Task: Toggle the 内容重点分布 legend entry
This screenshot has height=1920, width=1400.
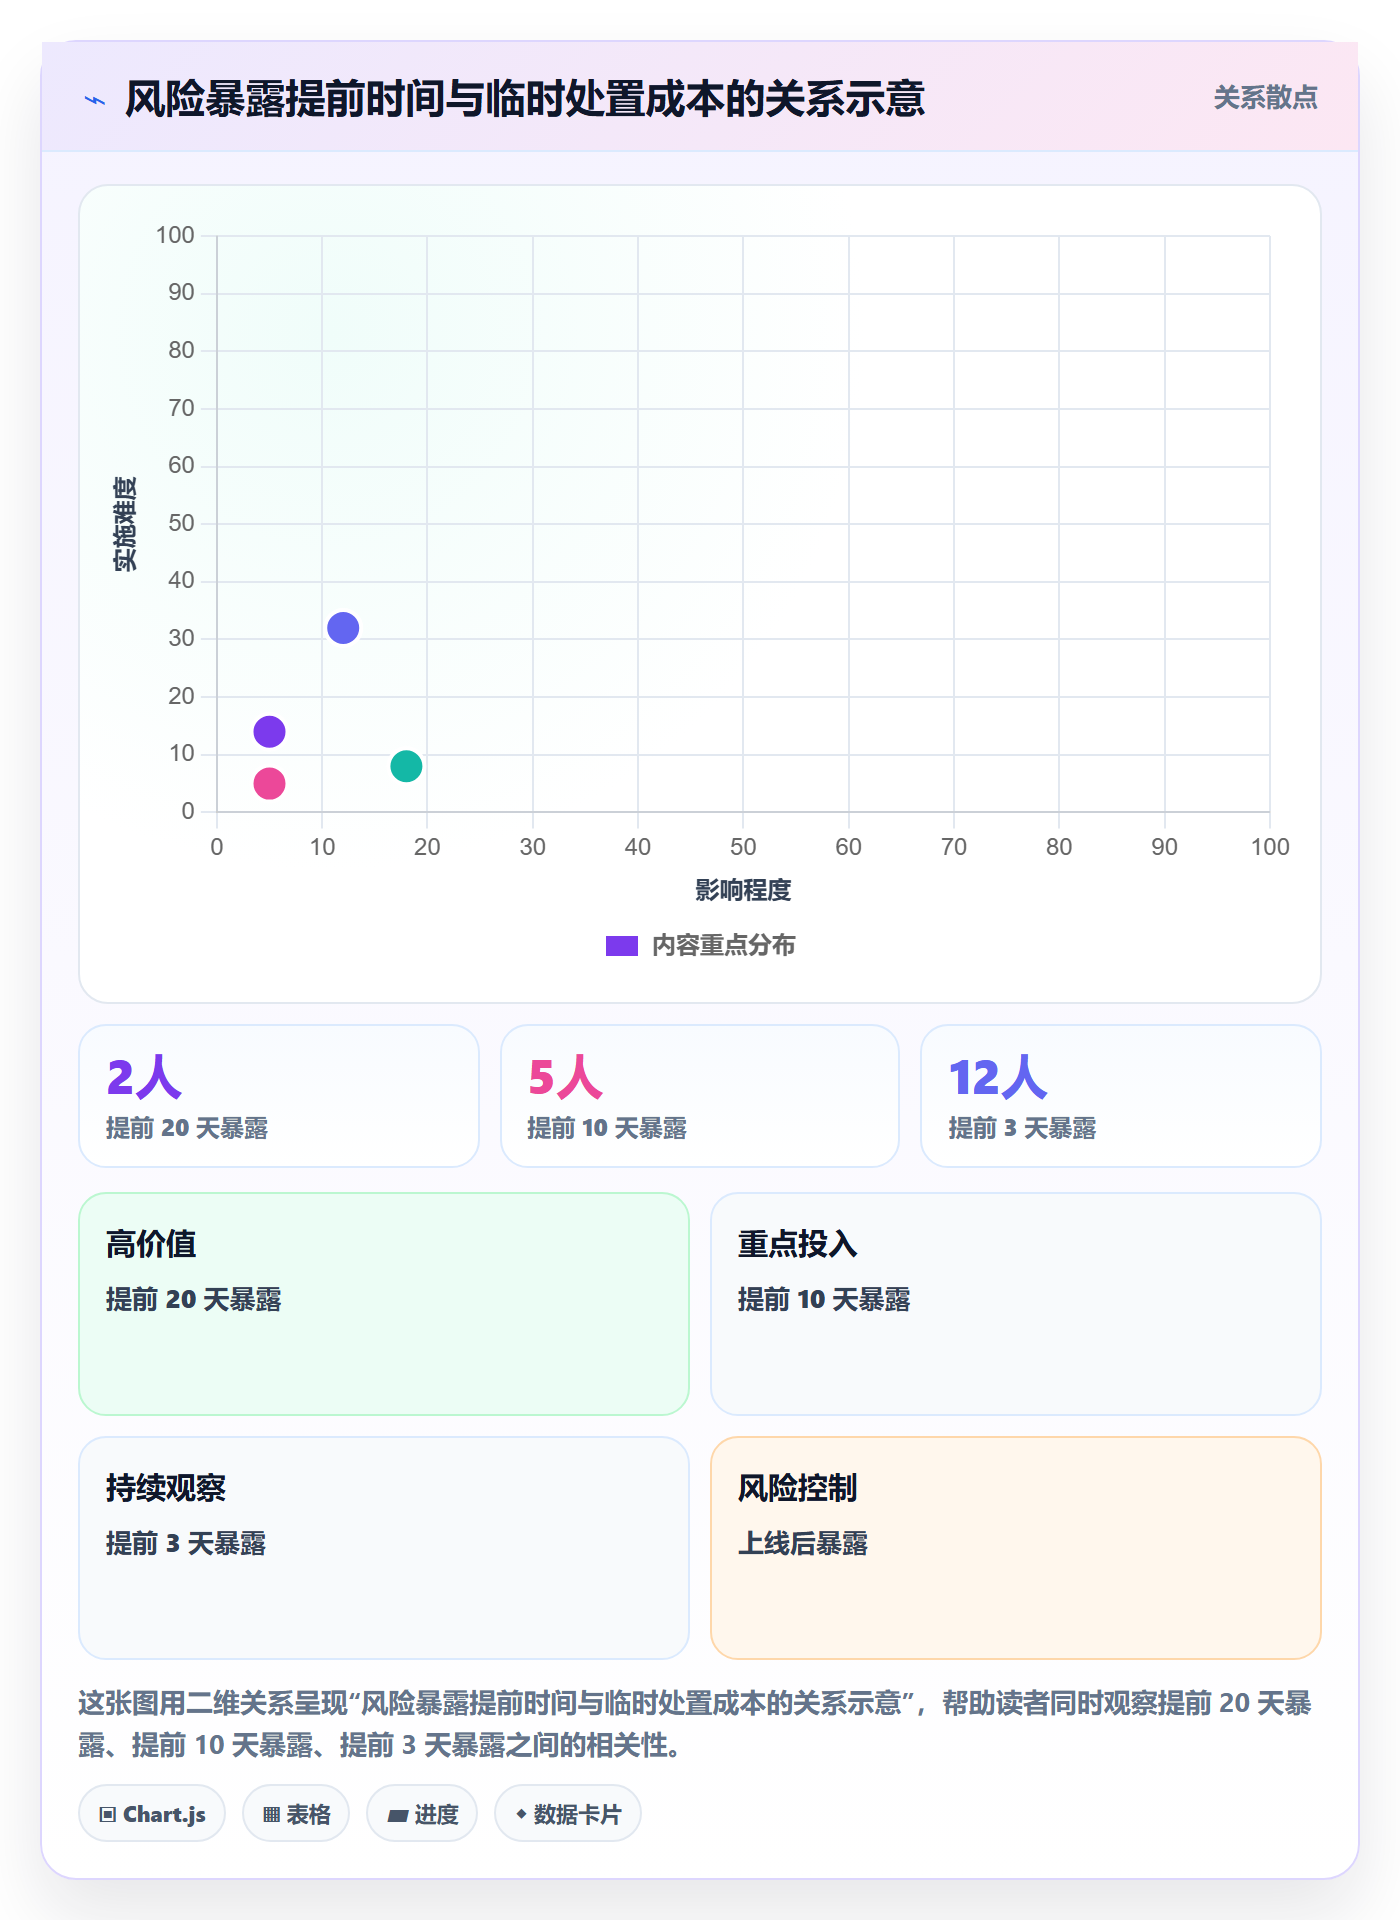Action: click(x=700, y=945)
